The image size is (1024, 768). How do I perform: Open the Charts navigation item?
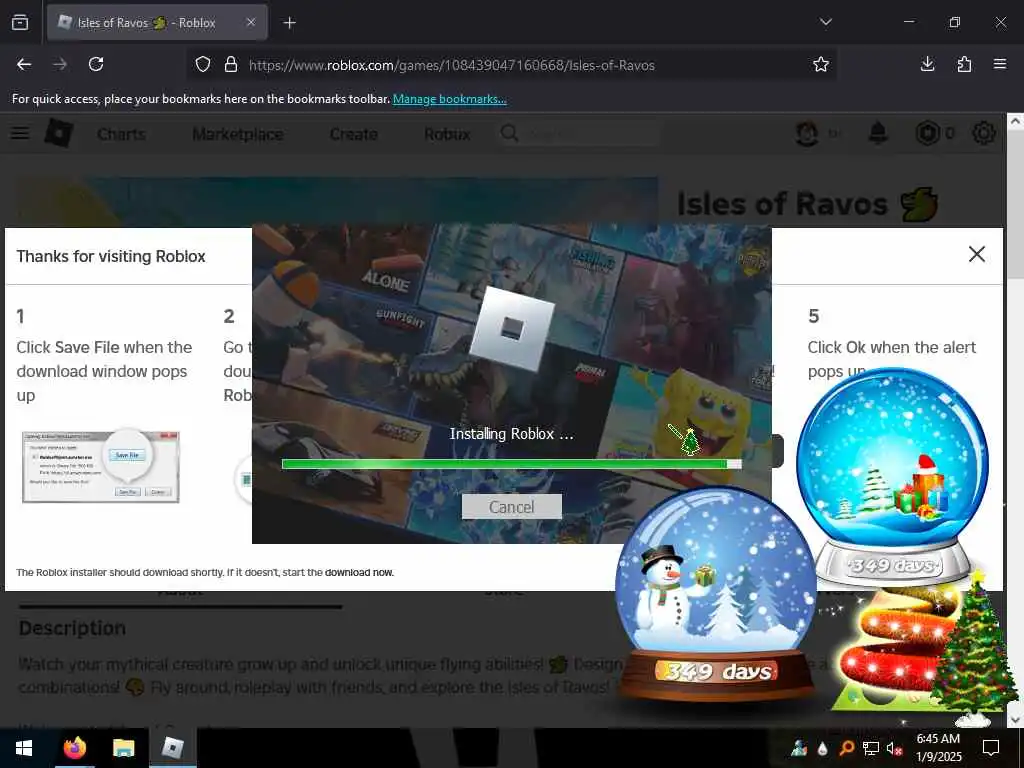click(x=121, y=134)
